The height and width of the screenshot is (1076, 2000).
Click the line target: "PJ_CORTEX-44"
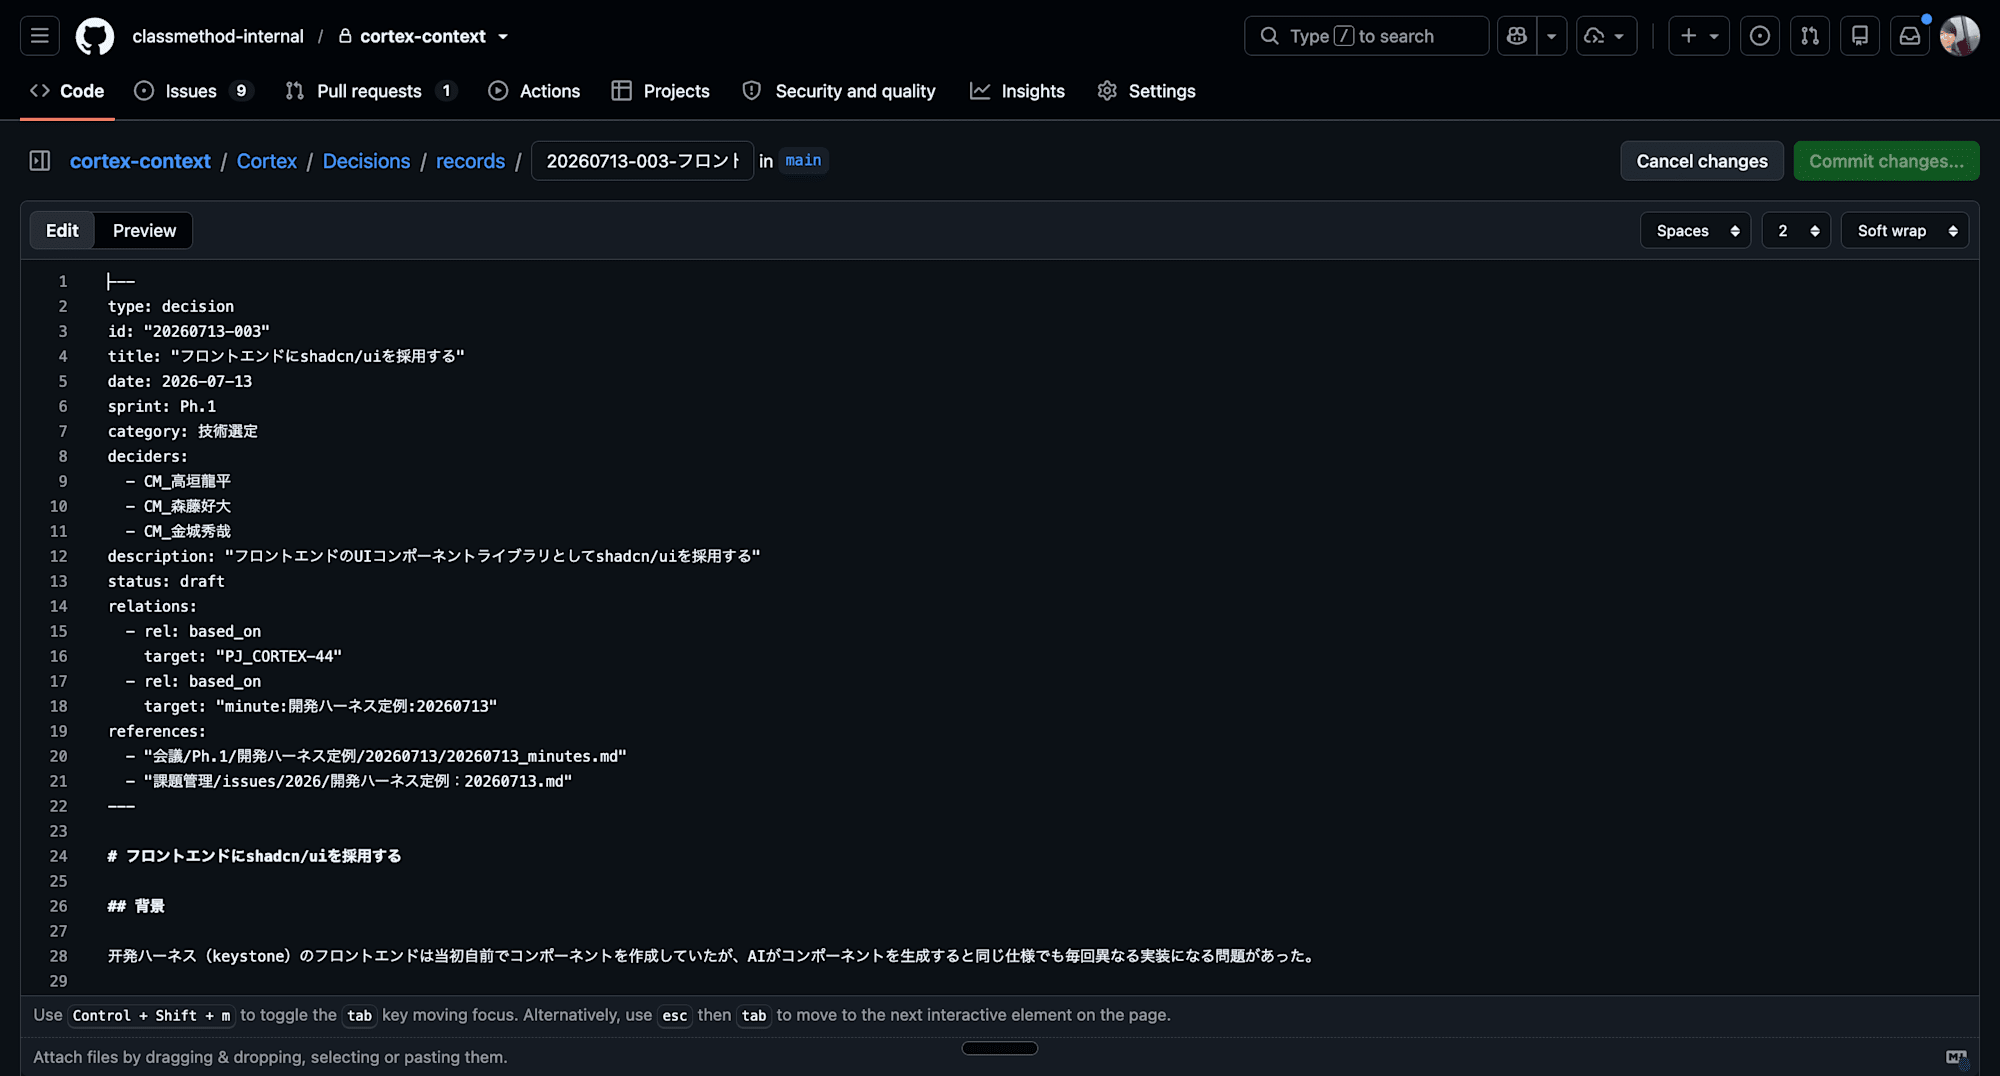[x=243, y=656]
